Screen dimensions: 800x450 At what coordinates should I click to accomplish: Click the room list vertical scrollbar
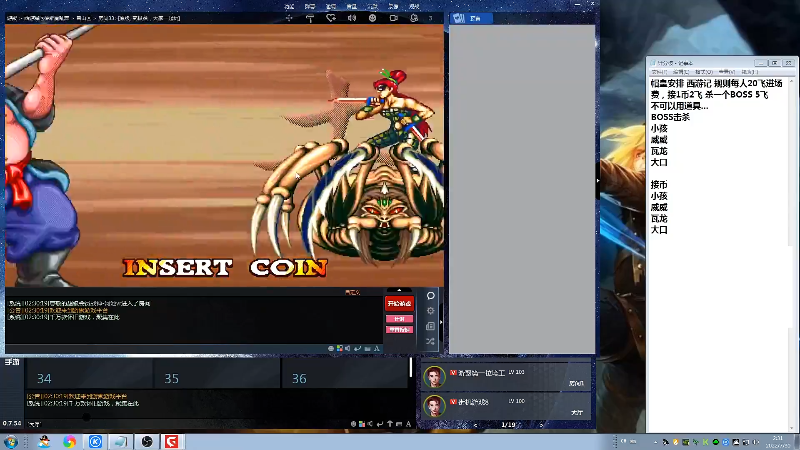(411, 367)
